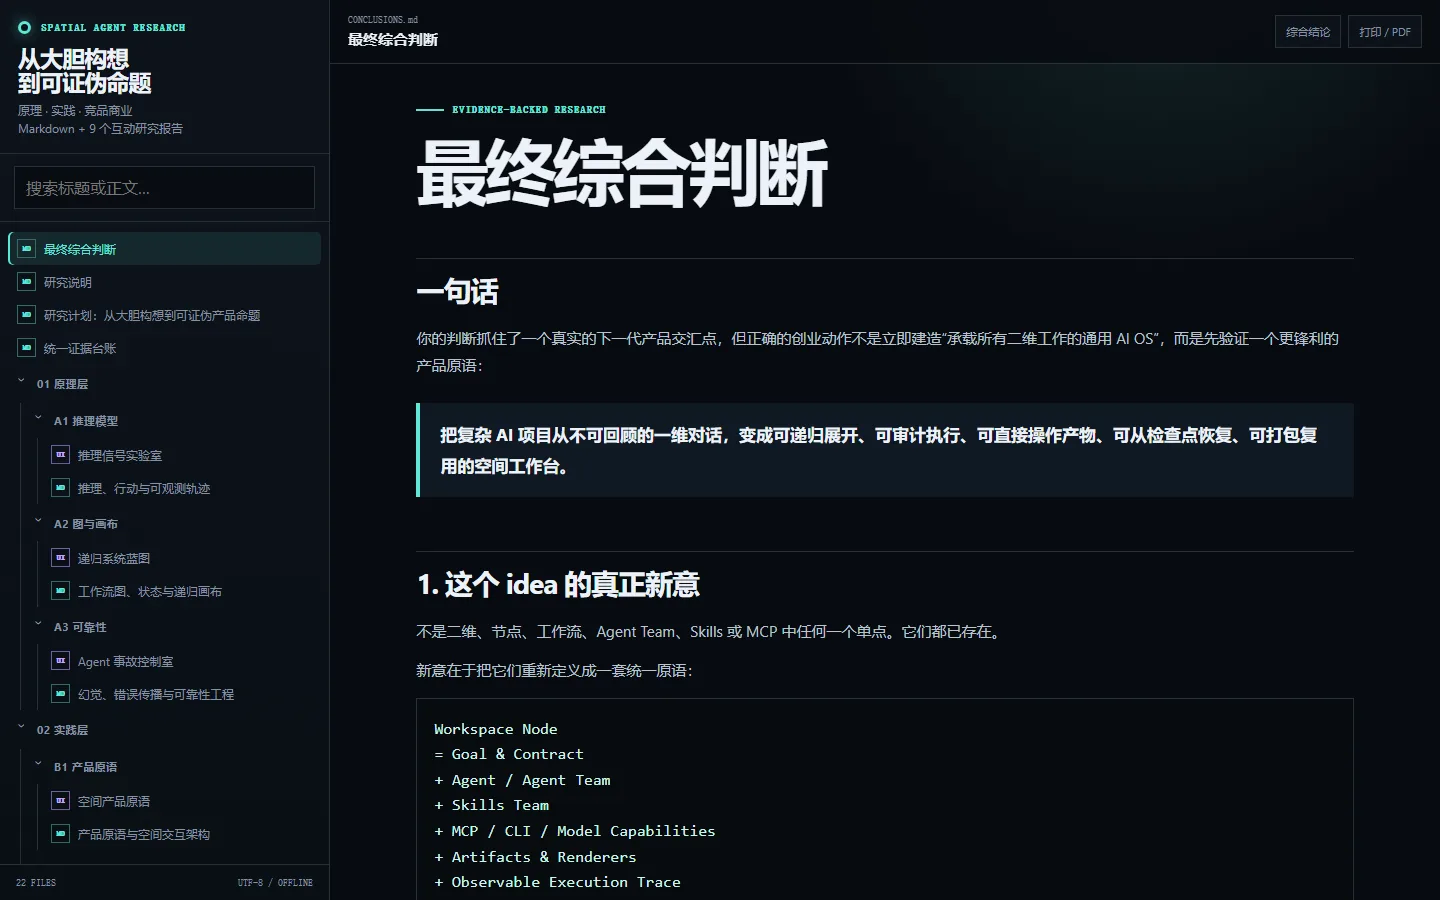1440x900 pixels.
Task: Collapse the B1 产品原语 group chevron
Action: click(x=39, y=765)
